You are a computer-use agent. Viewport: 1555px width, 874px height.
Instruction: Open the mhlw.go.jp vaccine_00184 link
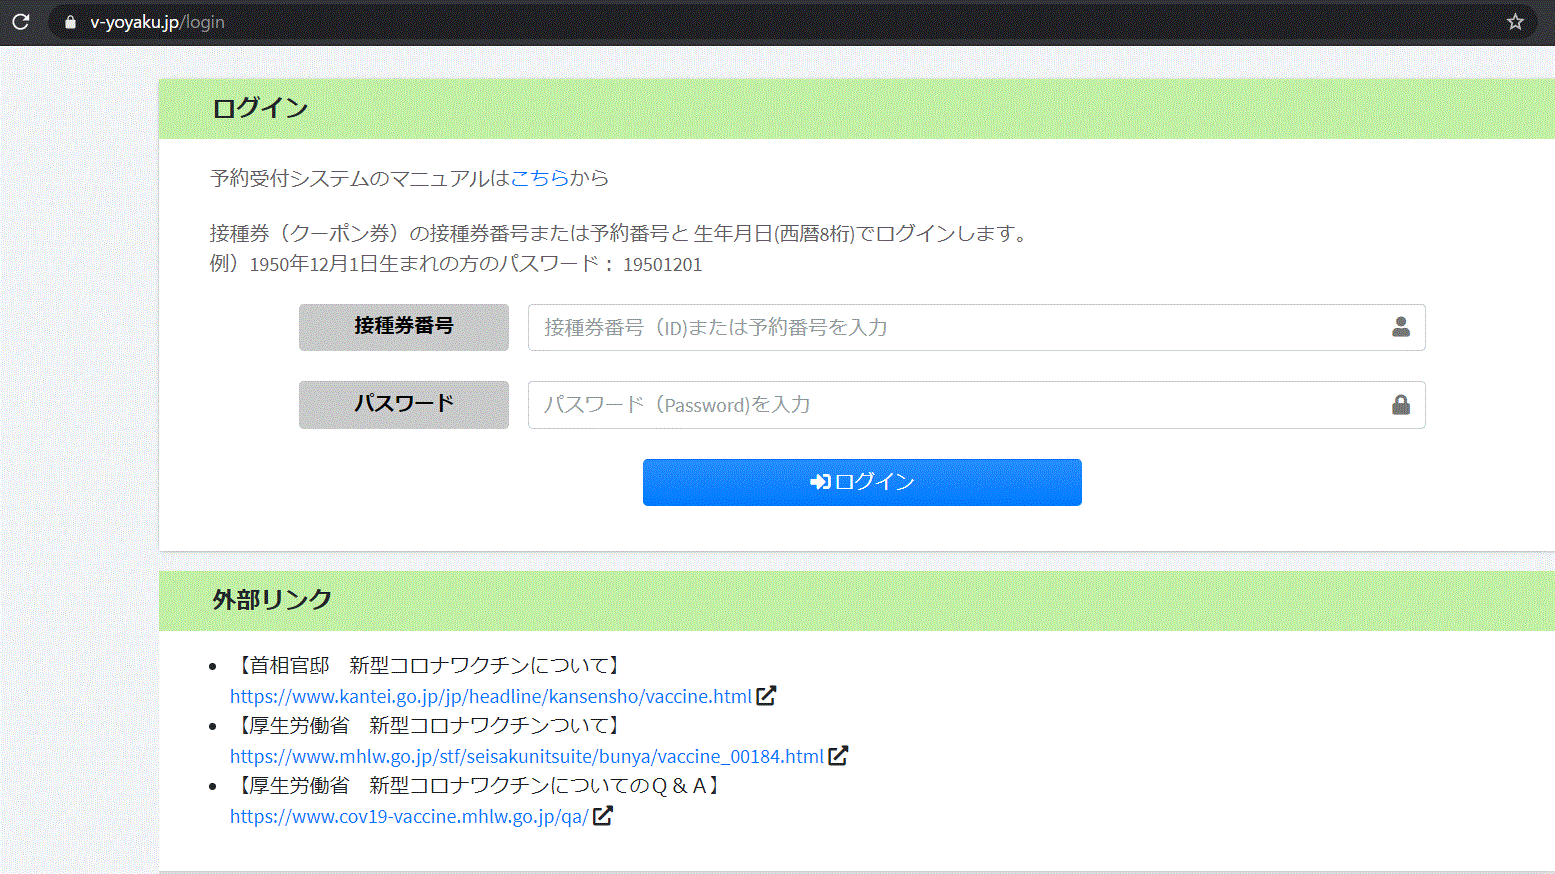click(526, 757)
